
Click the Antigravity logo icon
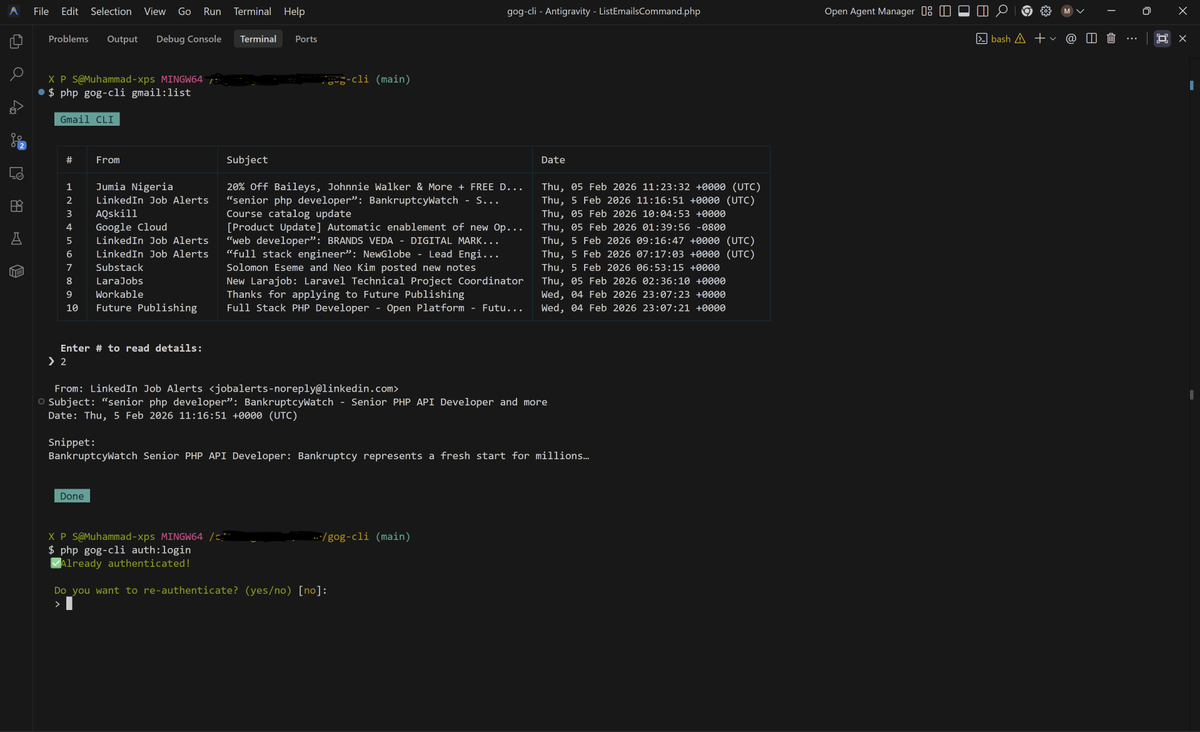click(x=15, y=11)
